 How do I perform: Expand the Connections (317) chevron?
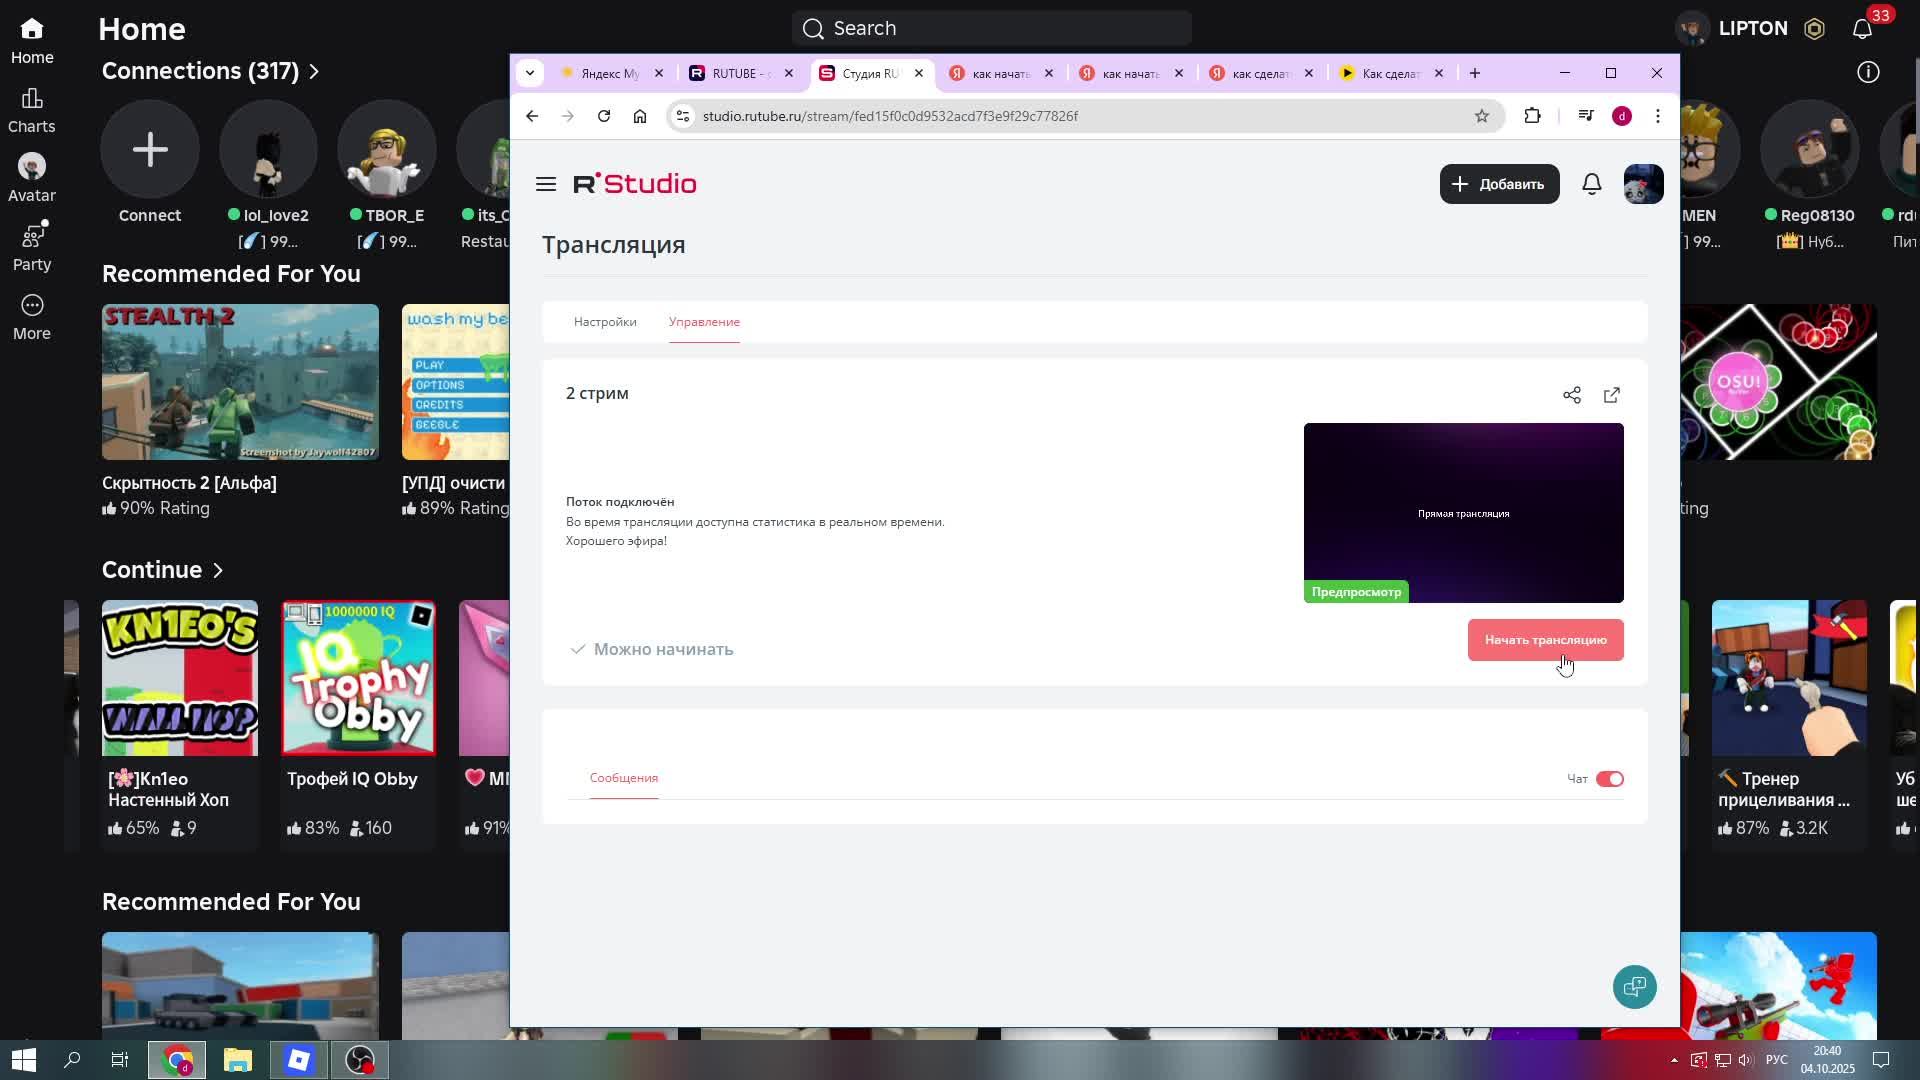(x=314, y=71)
